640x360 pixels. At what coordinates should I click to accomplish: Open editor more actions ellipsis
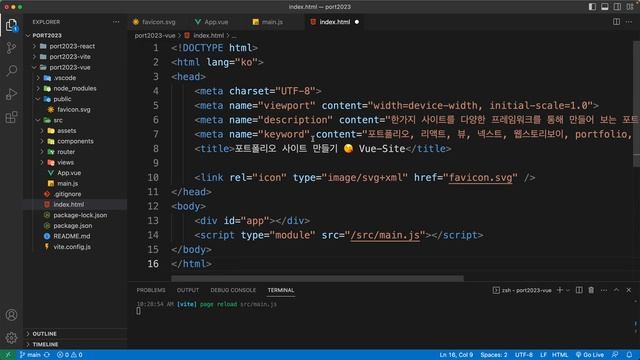click(x=629, y=22)
